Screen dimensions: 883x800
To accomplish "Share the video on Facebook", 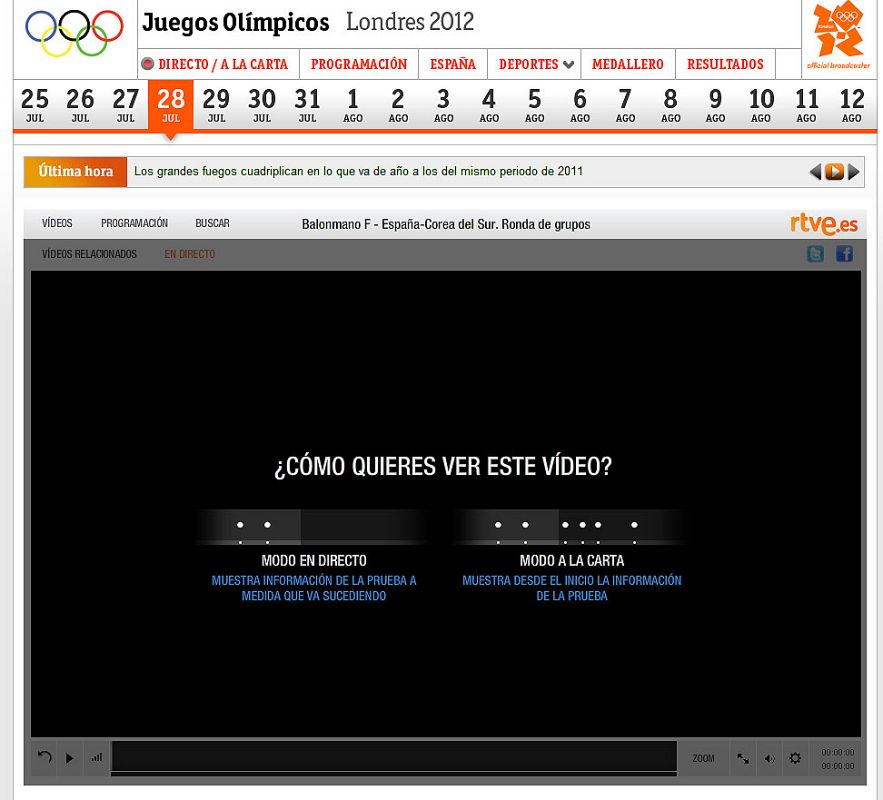I will pyautogui.click(x=844, y=254).
